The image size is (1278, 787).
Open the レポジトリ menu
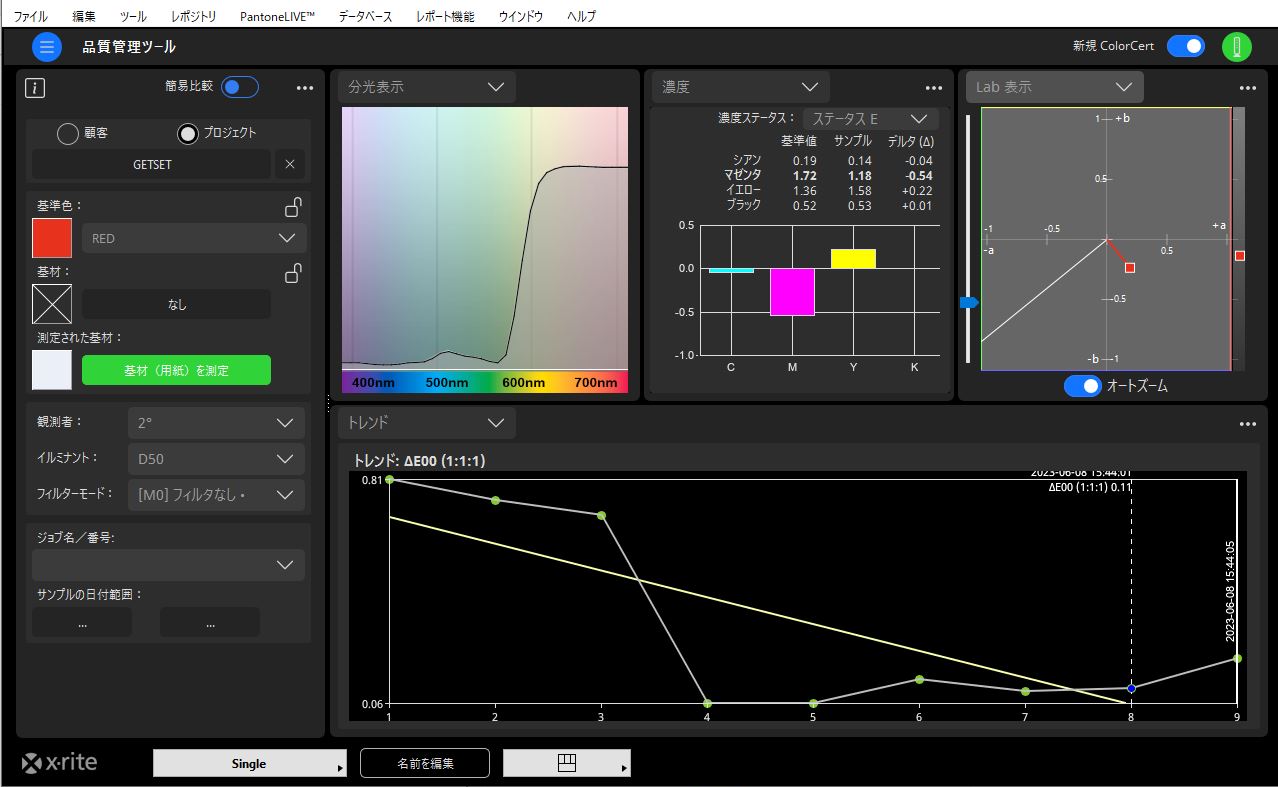[x=193, y=17]
